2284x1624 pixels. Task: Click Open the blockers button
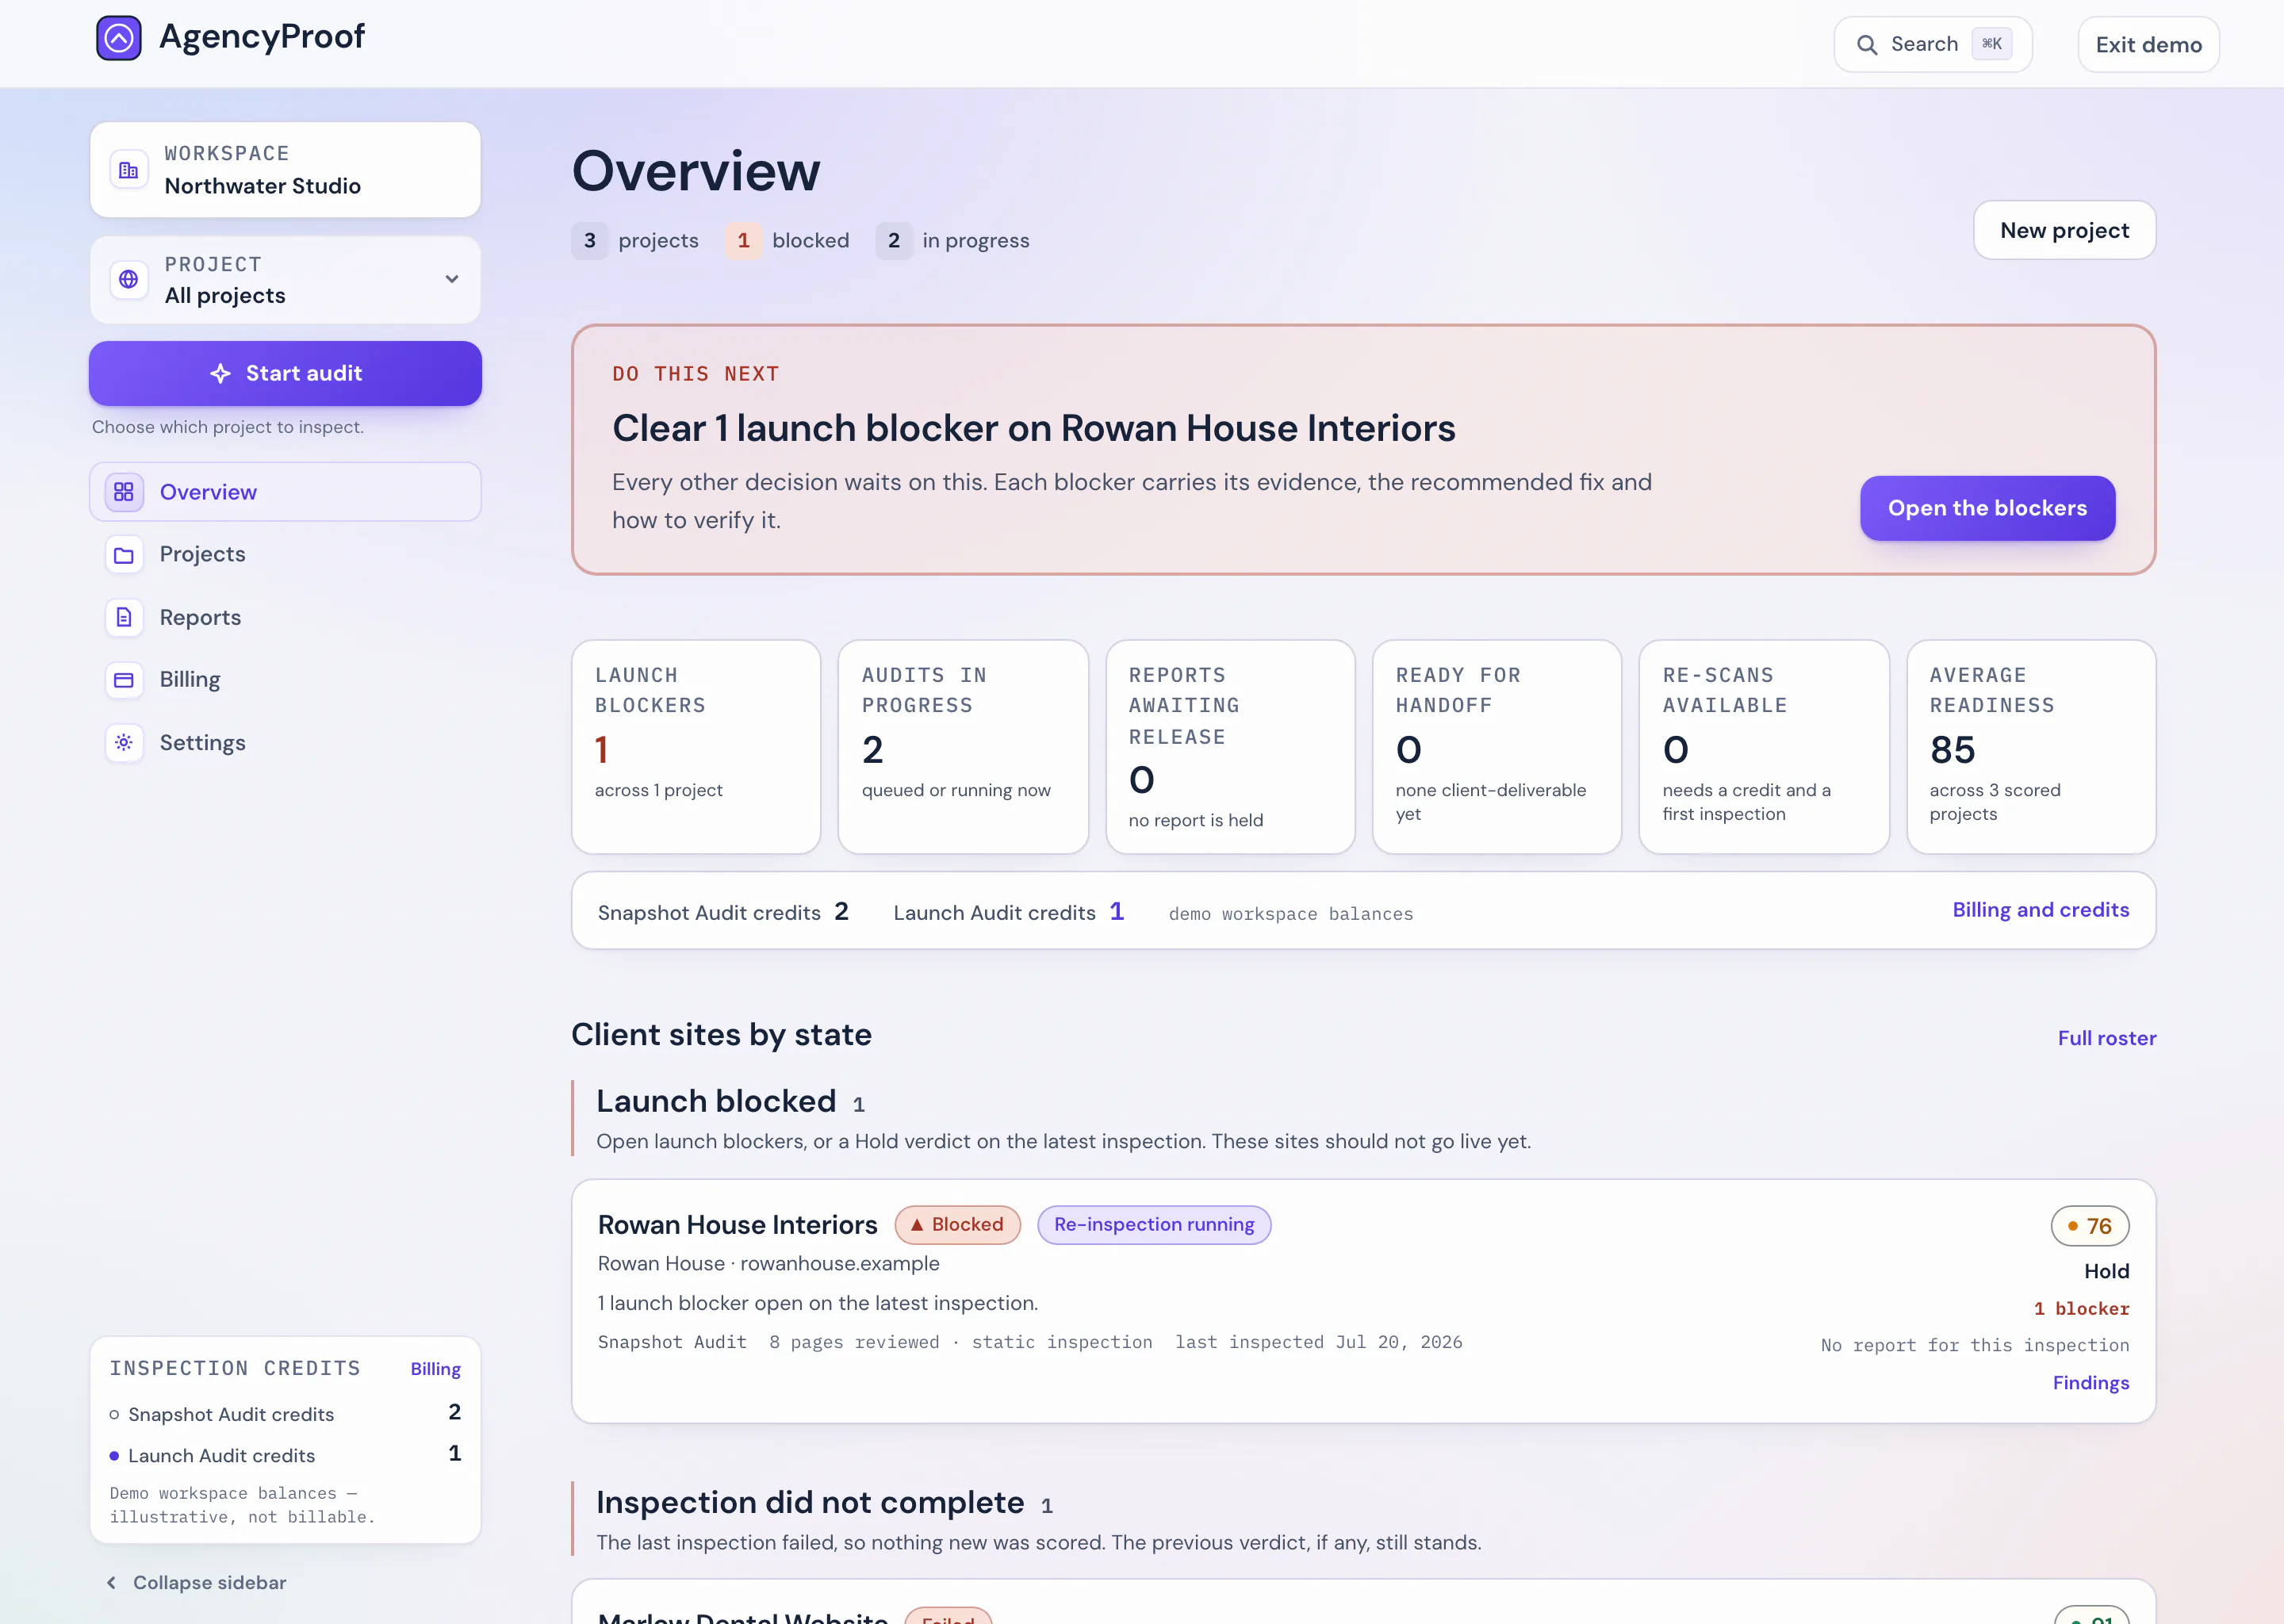(x=1987, y=508)
